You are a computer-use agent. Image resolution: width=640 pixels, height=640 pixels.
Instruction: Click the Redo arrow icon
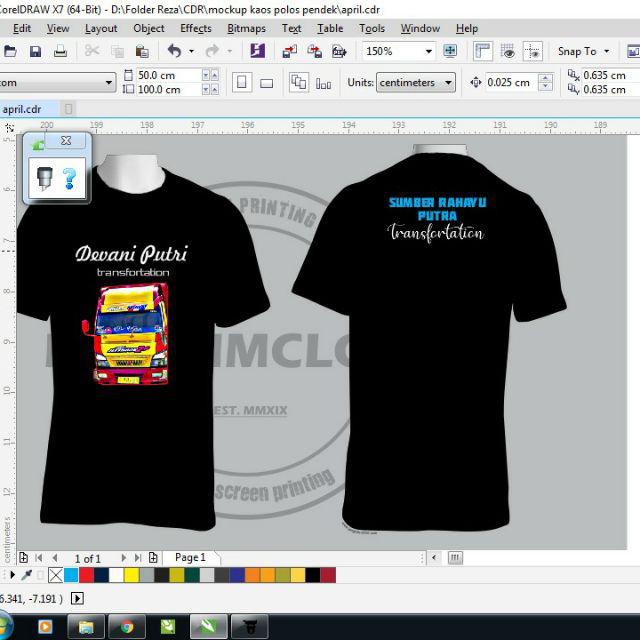pos(212,51)
